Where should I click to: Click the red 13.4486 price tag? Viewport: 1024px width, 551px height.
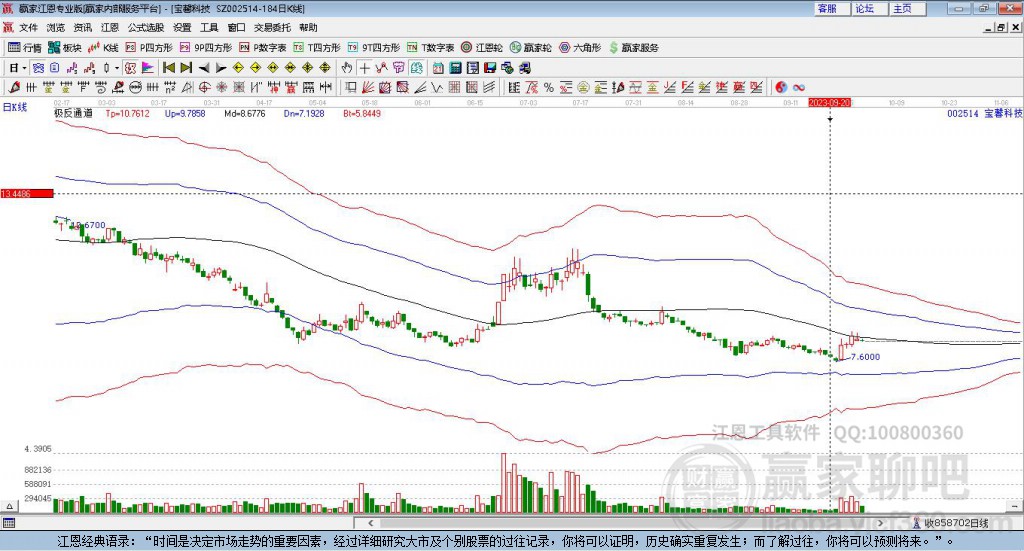point(27,194)
